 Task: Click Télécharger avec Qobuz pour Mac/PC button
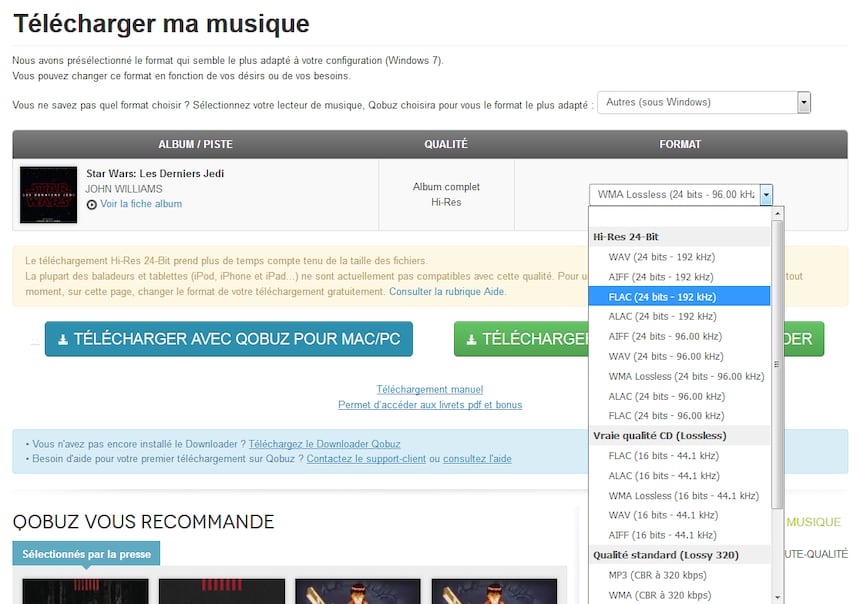pos(229,339)
